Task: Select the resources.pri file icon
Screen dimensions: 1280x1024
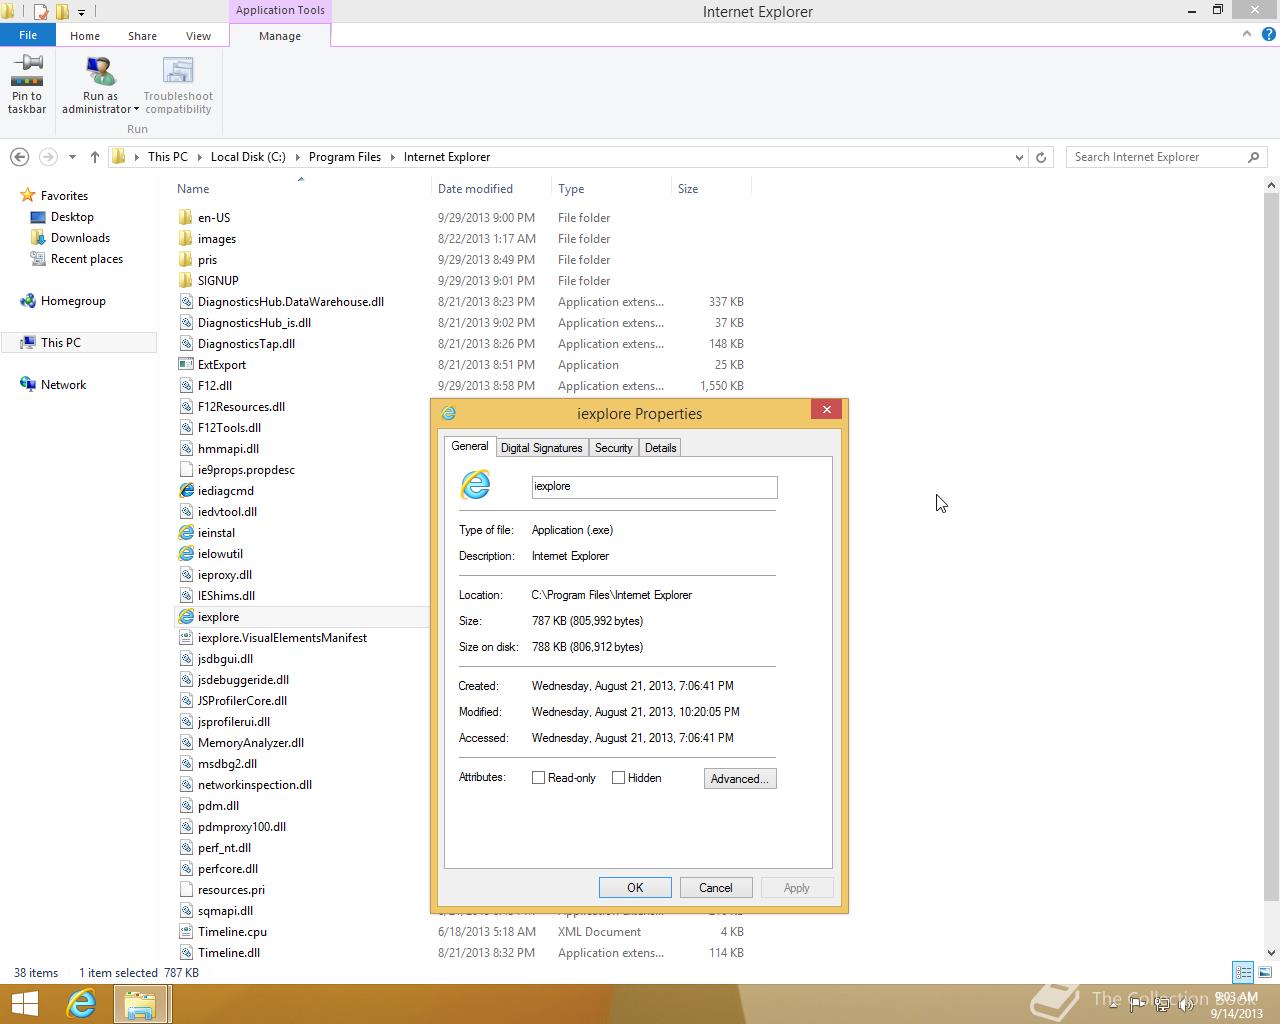Action: pyautogui.click(x=186, y=890)
